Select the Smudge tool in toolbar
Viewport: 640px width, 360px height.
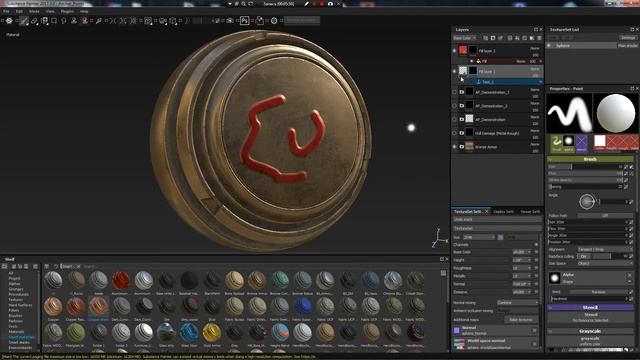click(64, 20)
